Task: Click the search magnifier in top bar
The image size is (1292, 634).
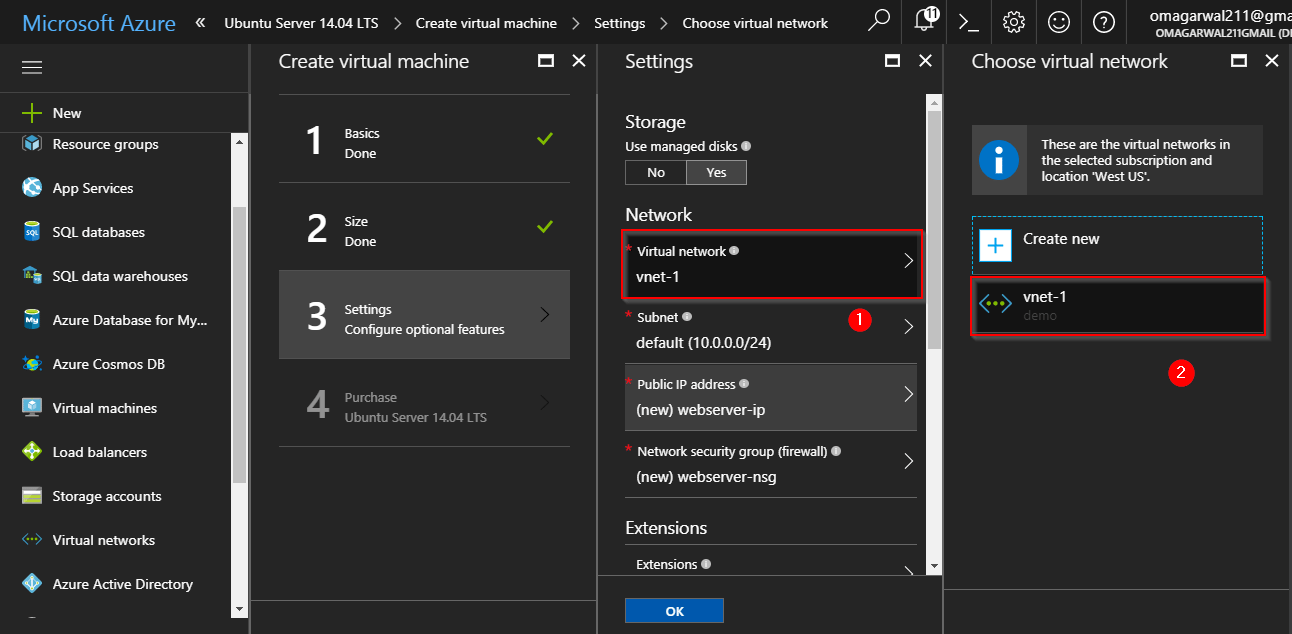Action: [878, 21]
